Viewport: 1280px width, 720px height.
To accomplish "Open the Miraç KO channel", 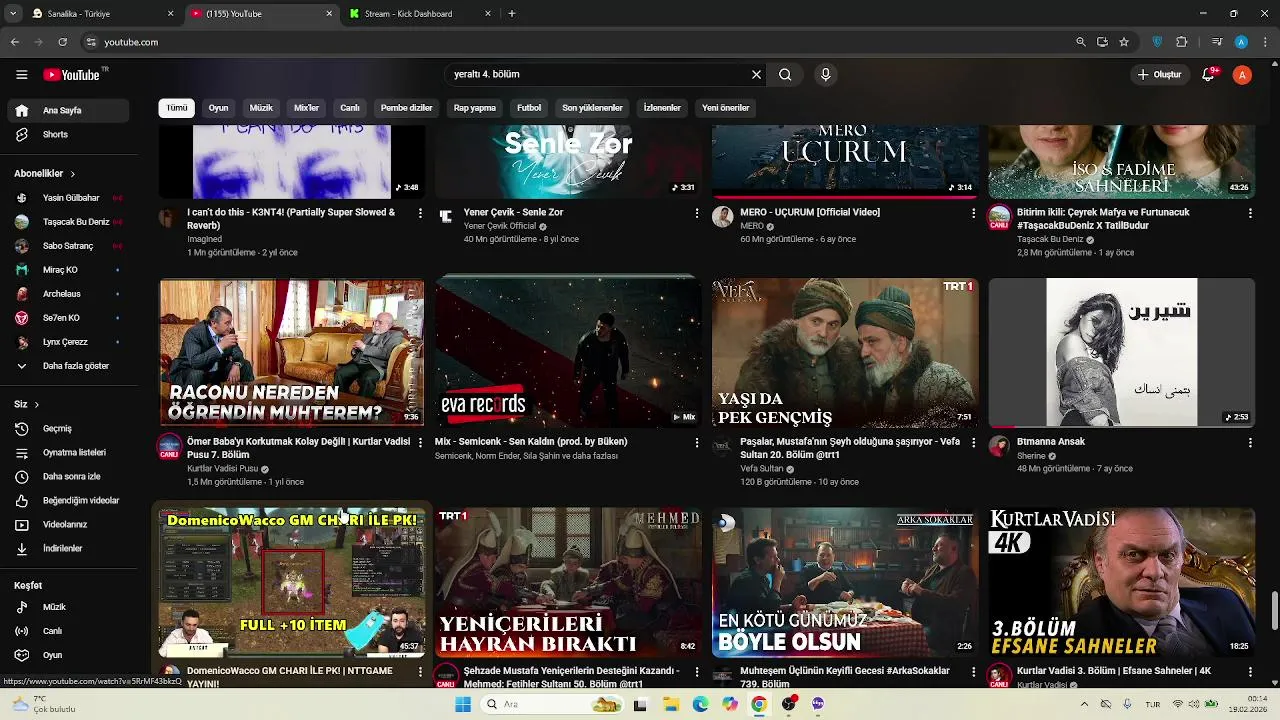I will tap(68, 270).
